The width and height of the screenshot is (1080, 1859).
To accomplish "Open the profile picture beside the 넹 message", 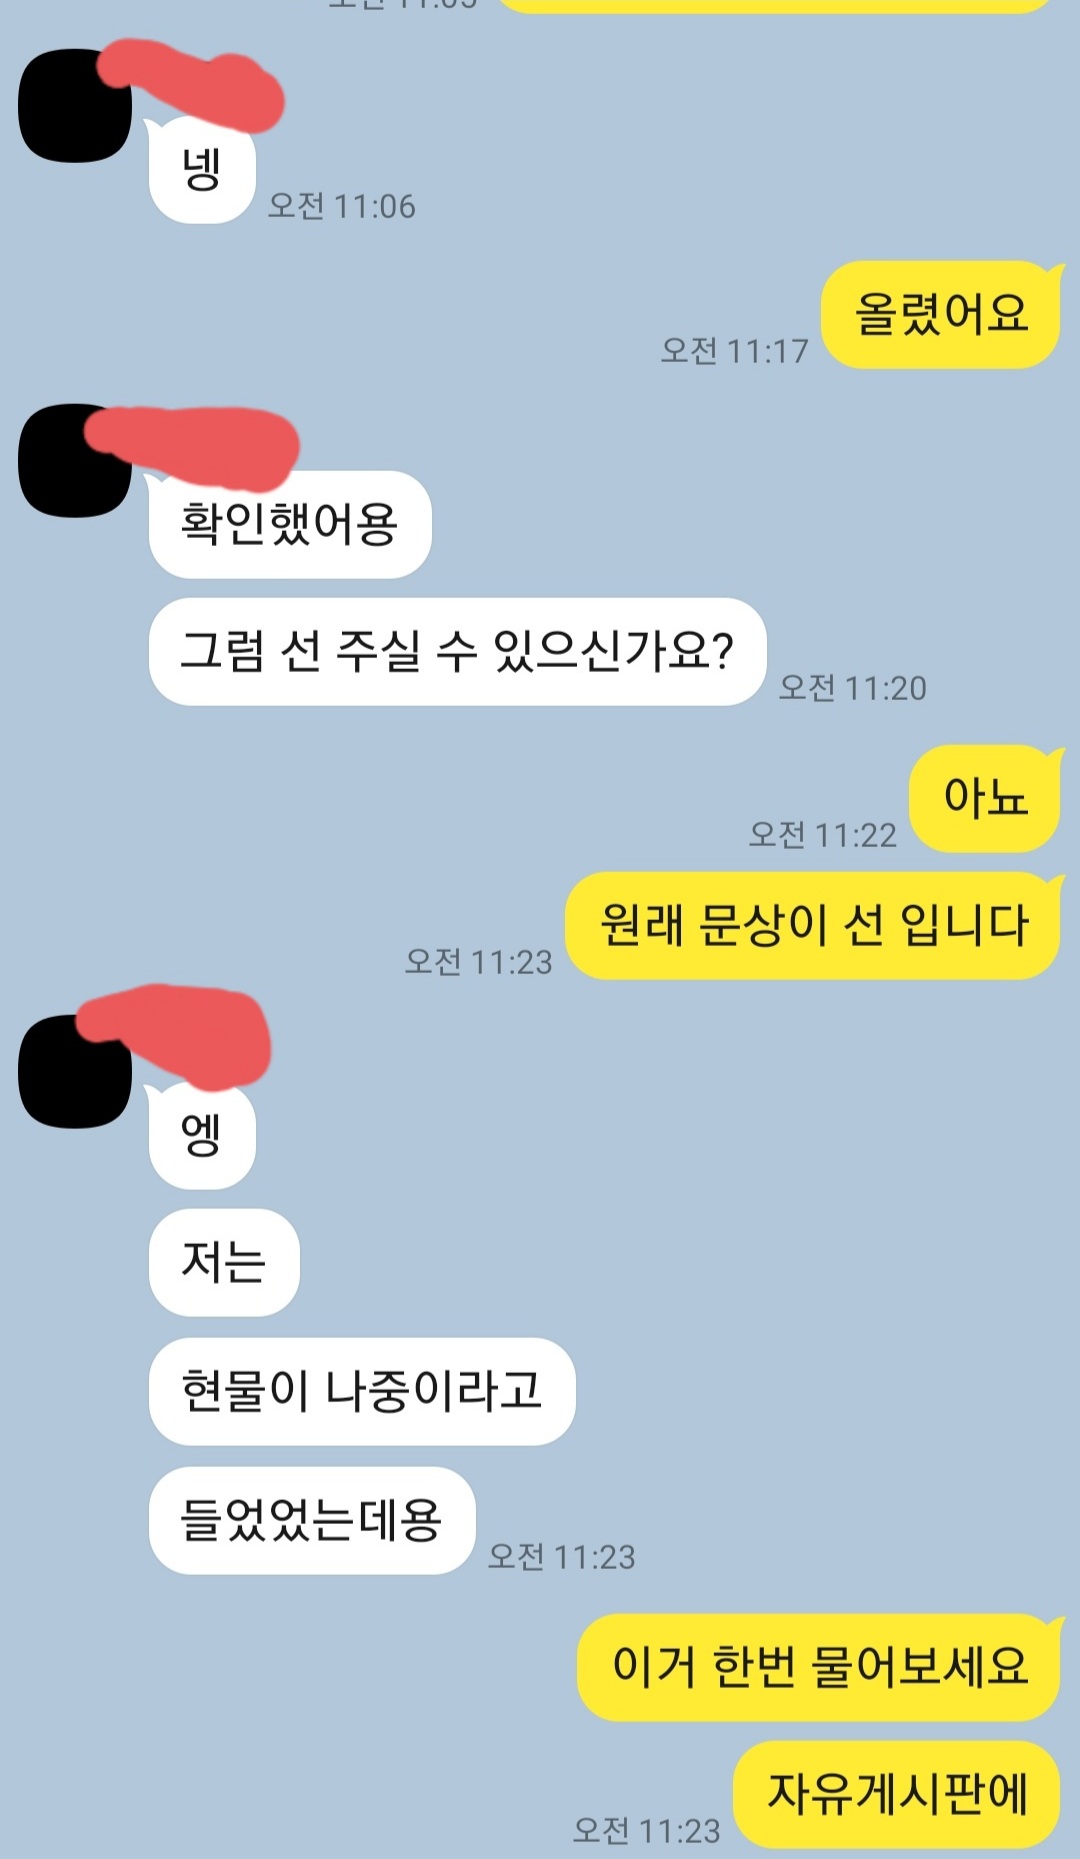I will pos(75,105).
